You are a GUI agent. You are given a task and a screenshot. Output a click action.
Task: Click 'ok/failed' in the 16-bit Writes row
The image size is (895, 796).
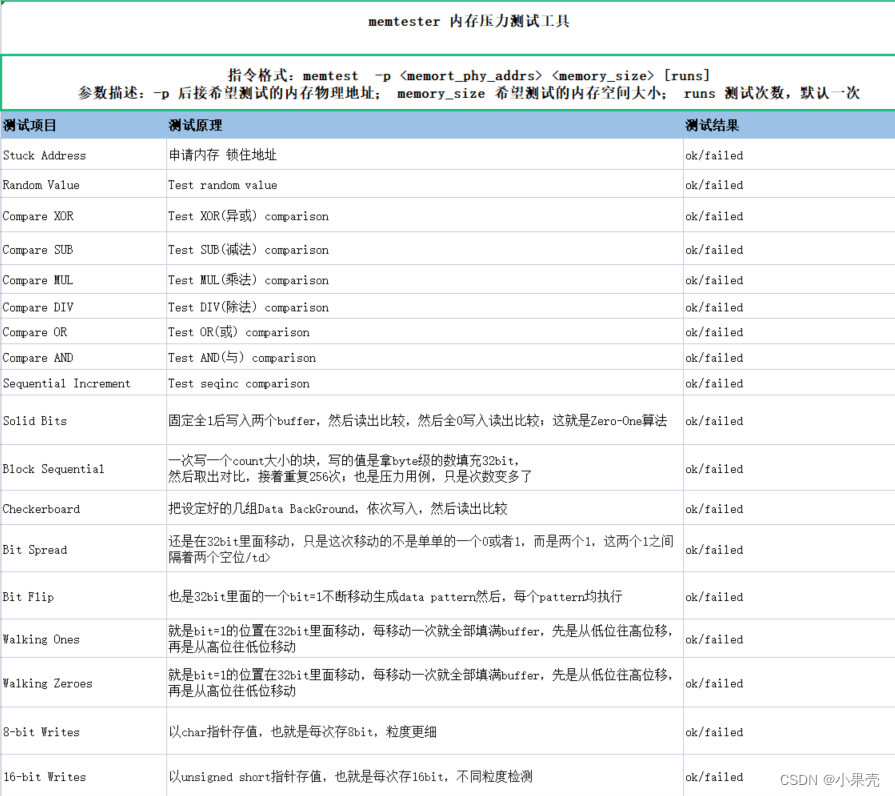pos(714,777)
